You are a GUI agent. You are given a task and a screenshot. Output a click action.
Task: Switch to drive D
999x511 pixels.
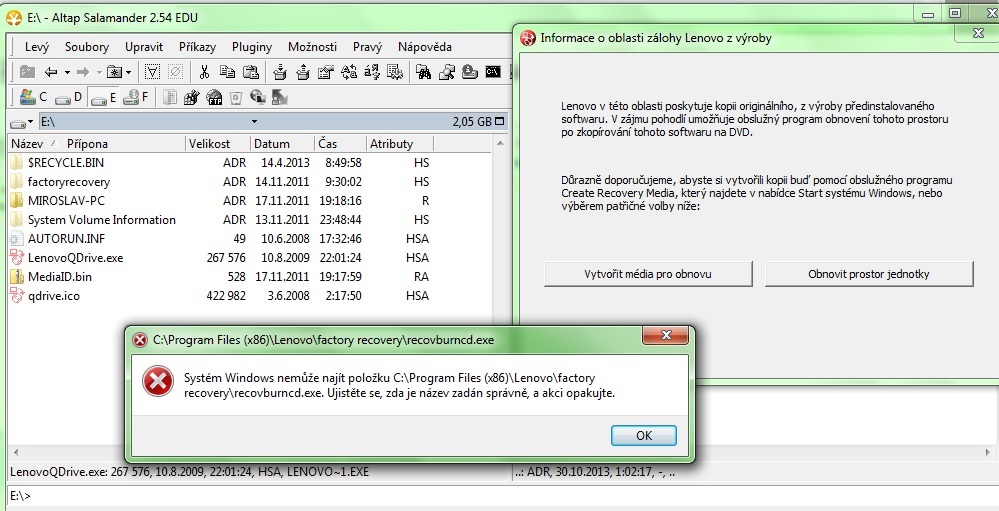68,97
